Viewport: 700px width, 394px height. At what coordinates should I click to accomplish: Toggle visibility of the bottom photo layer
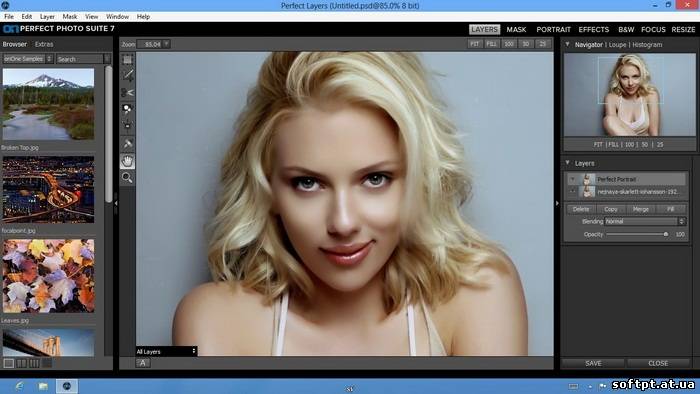click(572, 192)
